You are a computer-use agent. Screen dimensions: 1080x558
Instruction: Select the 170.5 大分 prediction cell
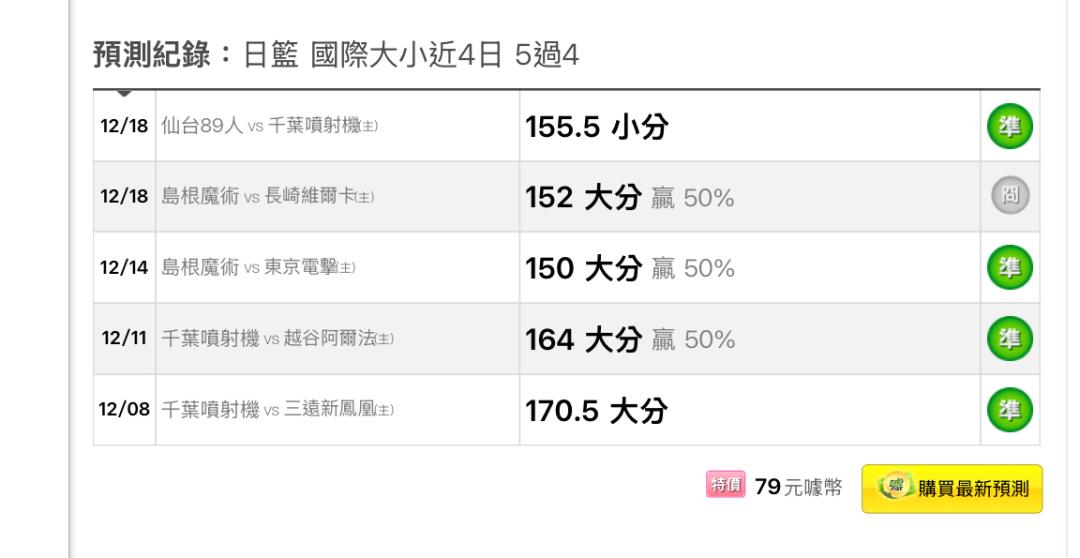tap(750, 410)
